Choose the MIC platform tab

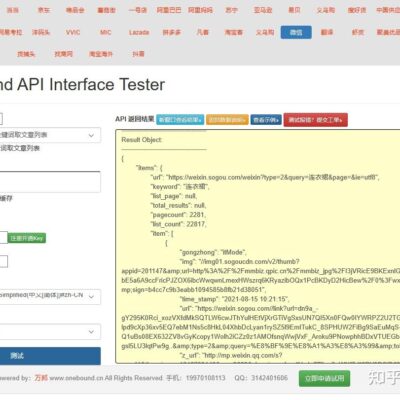[x=106, y=32]
